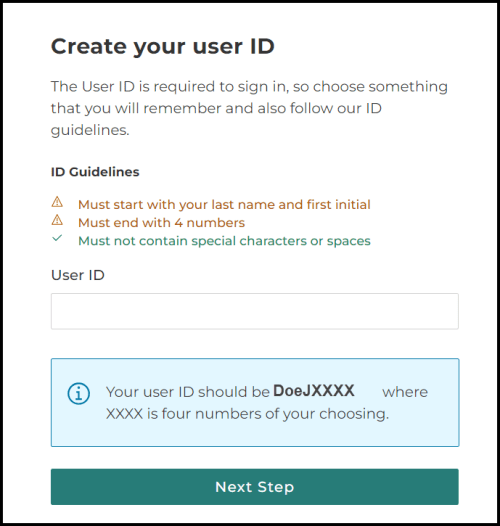Click the 'Create your user ID' heading
Screen dimensions: 500x526
pos(163,47)
